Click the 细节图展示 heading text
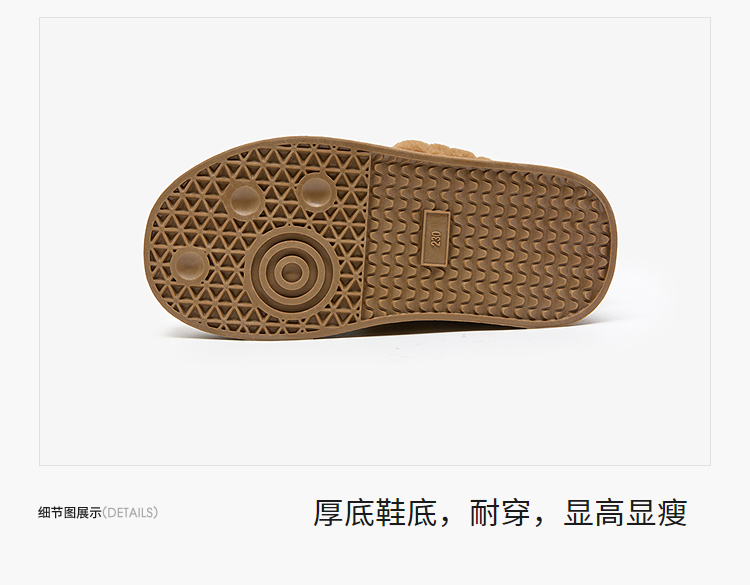 [70, 513]
